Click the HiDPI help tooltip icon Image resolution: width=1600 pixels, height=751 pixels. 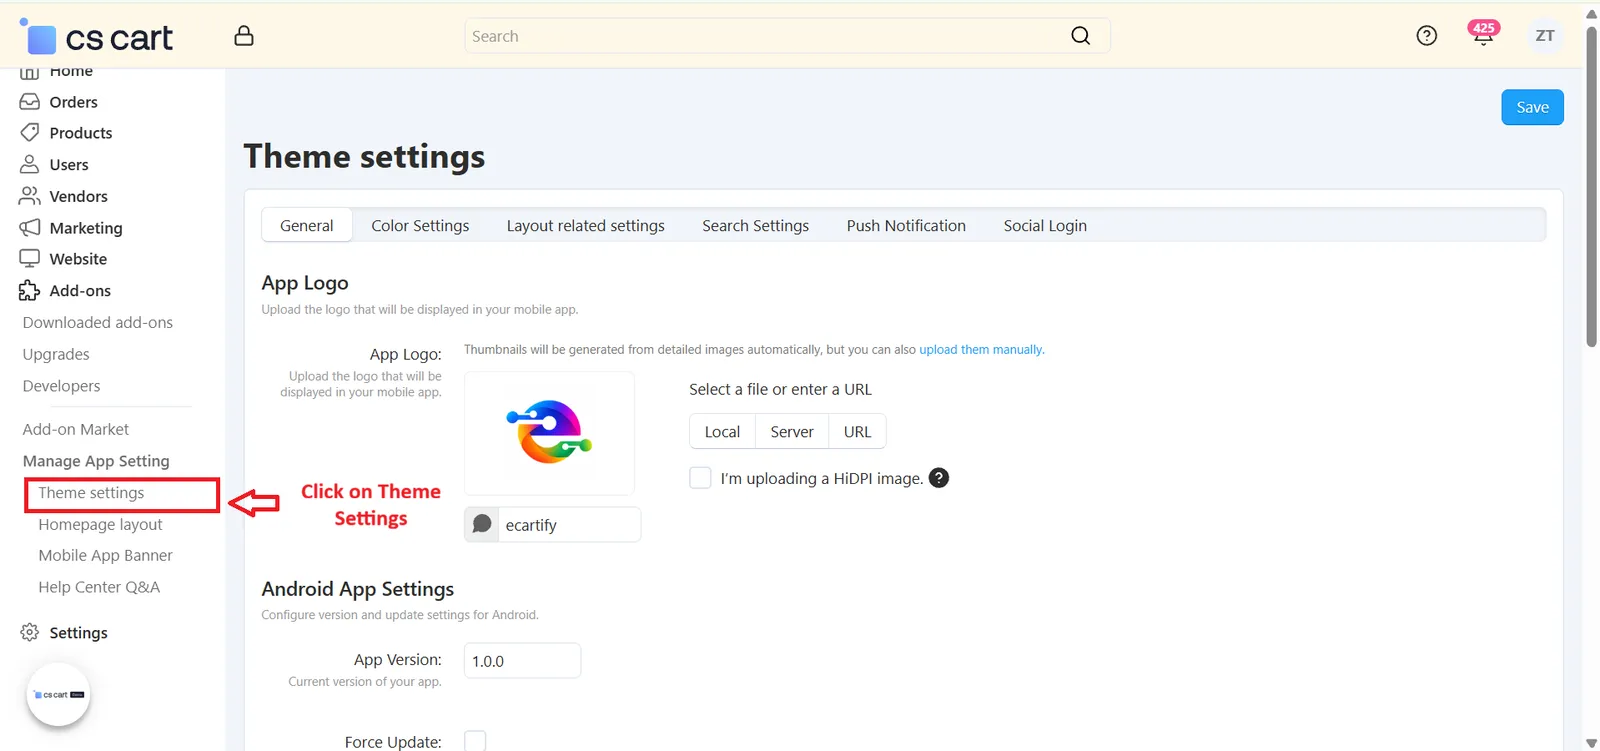939,478
